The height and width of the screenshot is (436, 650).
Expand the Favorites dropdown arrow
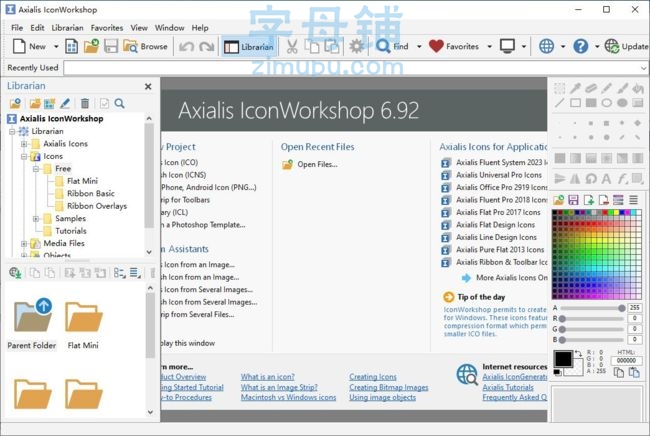click(489, 46)
